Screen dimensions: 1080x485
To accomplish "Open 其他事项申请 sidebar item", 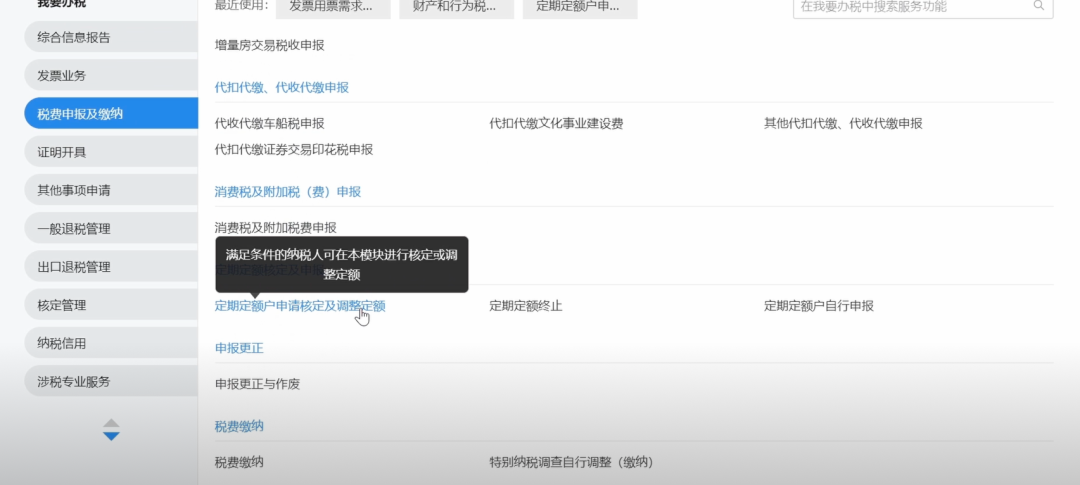I will tap(111, 190).
